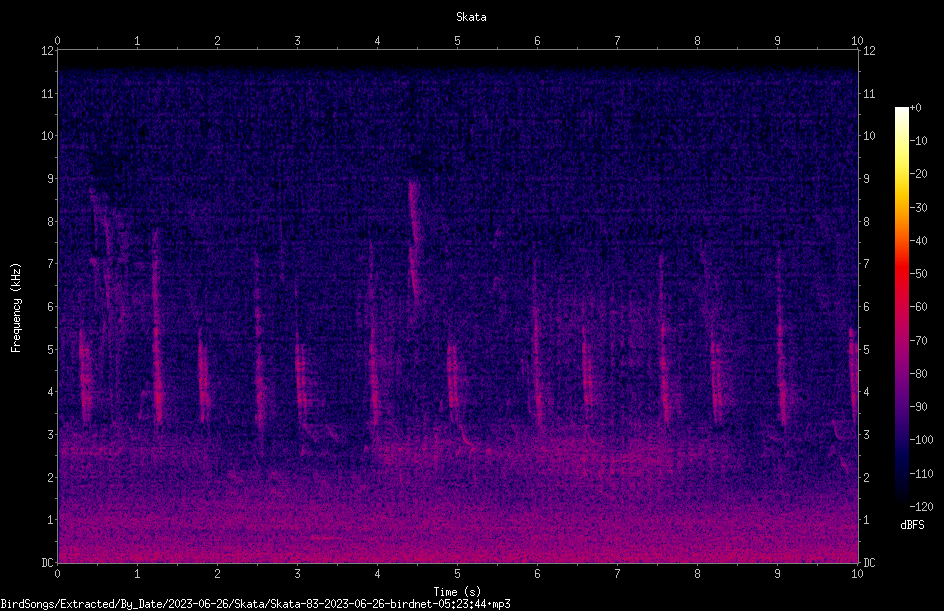Click the "1" label on the right frequency axis
Image resolution: width=944 pixels, height=611 pixels.
(x=866, y=520)
